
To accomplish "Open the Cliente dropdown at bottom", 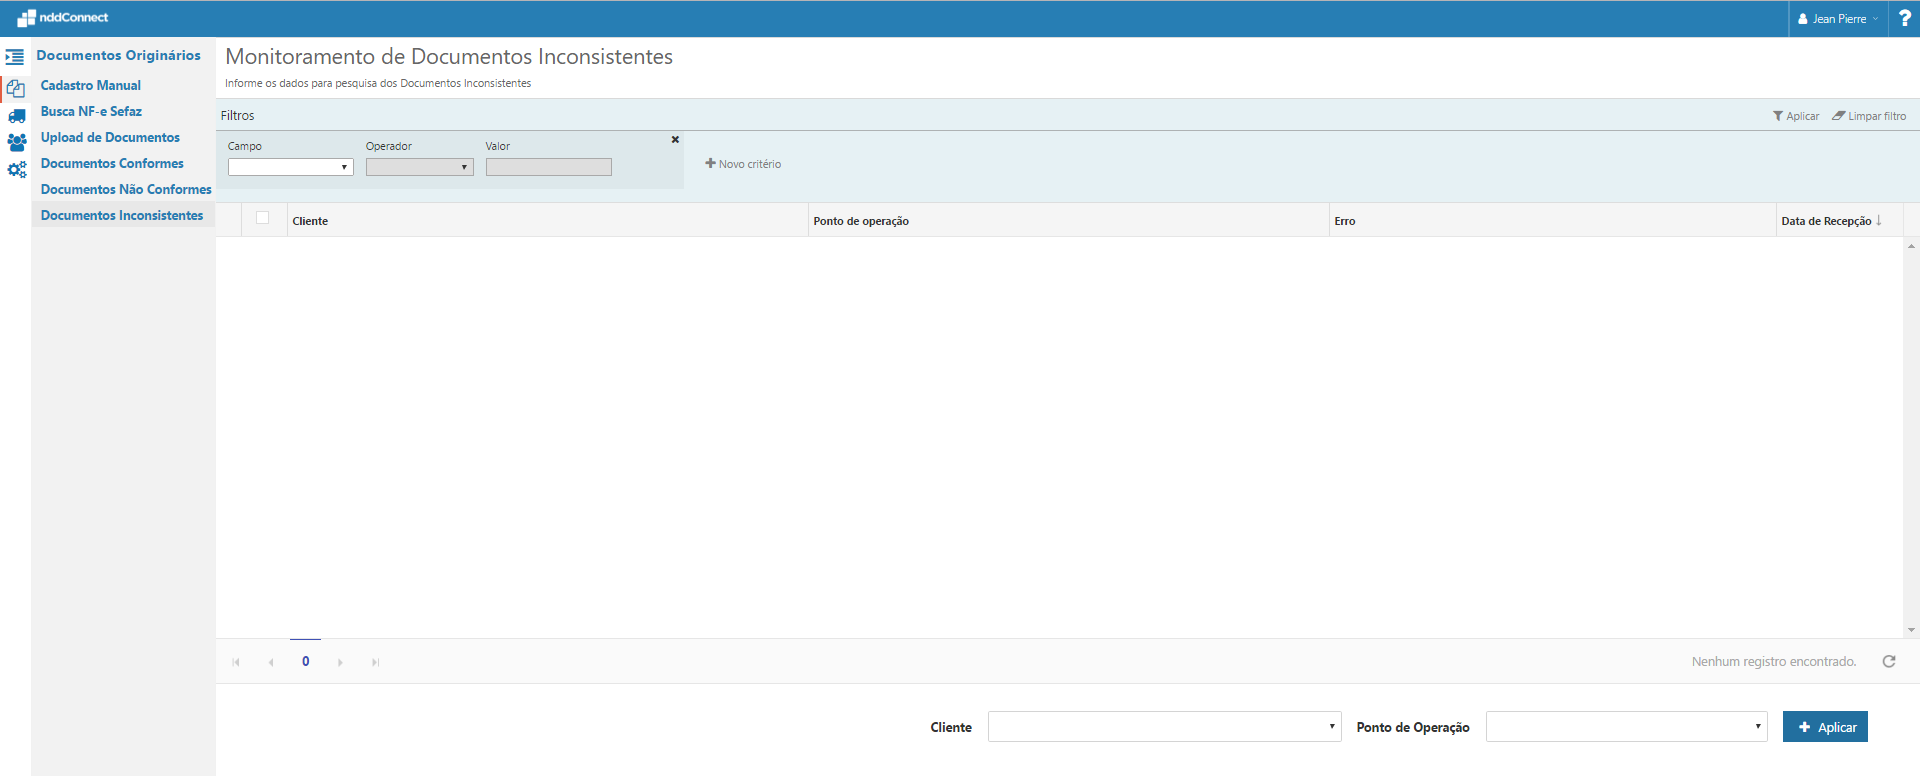I will coord(1164,727).
